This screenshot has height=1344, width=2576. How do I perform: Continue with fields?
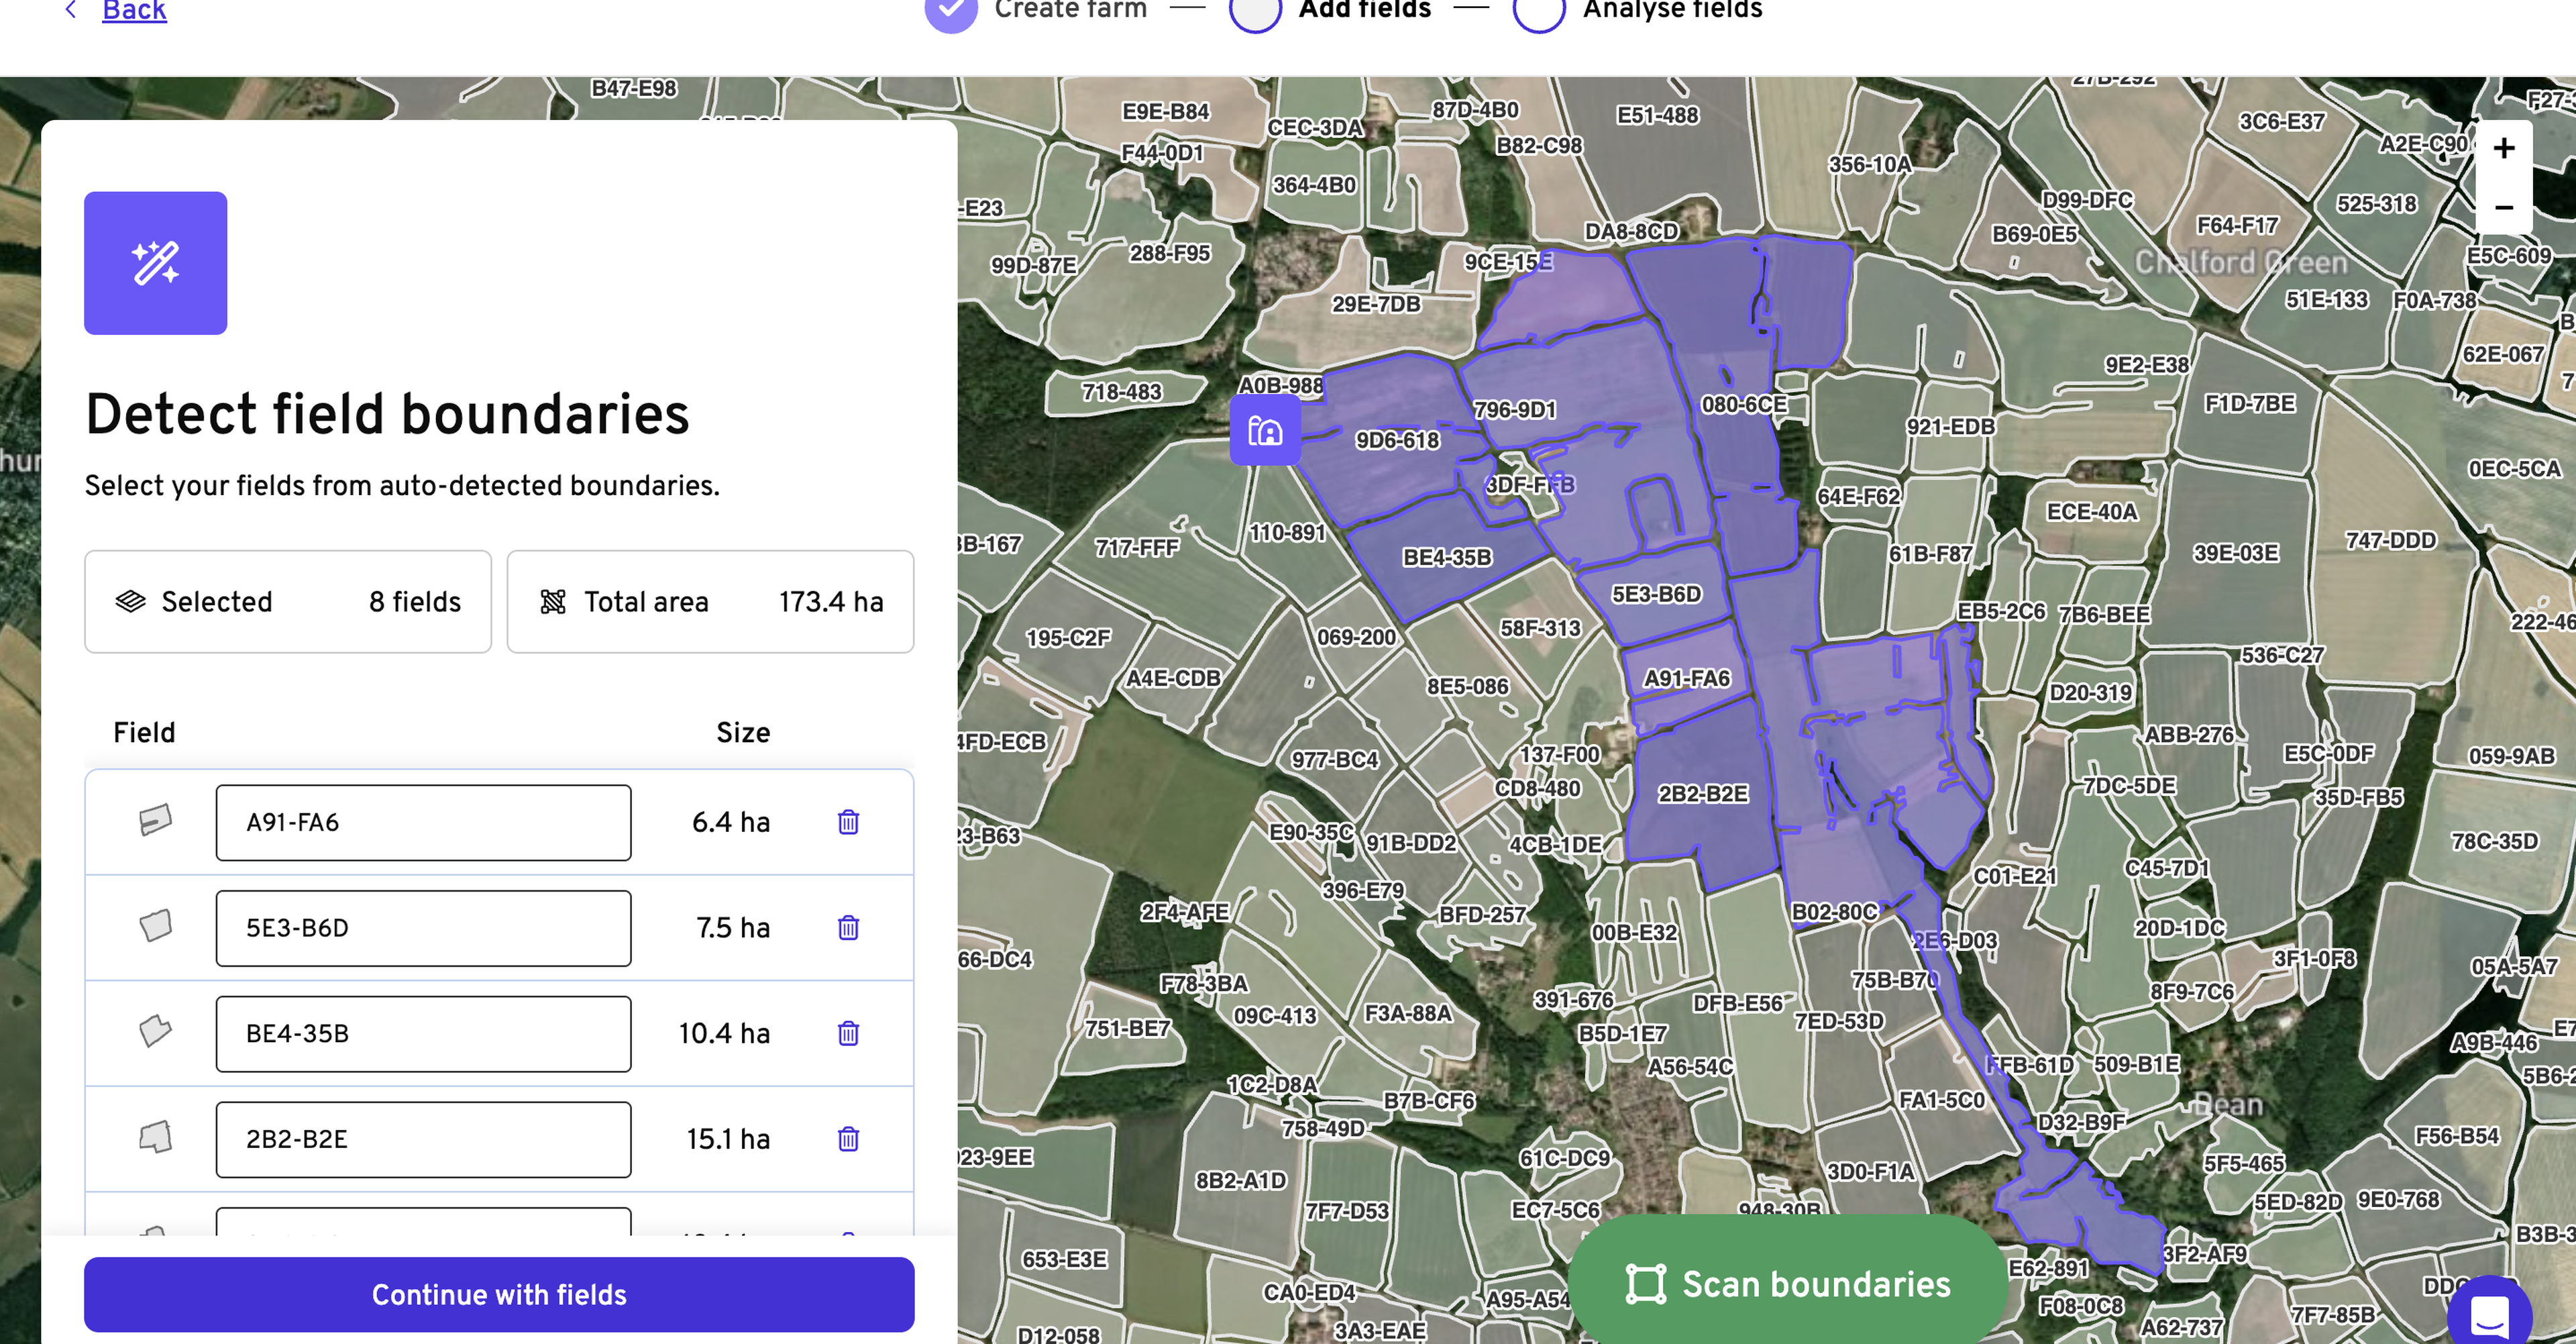coord(499,1294)
